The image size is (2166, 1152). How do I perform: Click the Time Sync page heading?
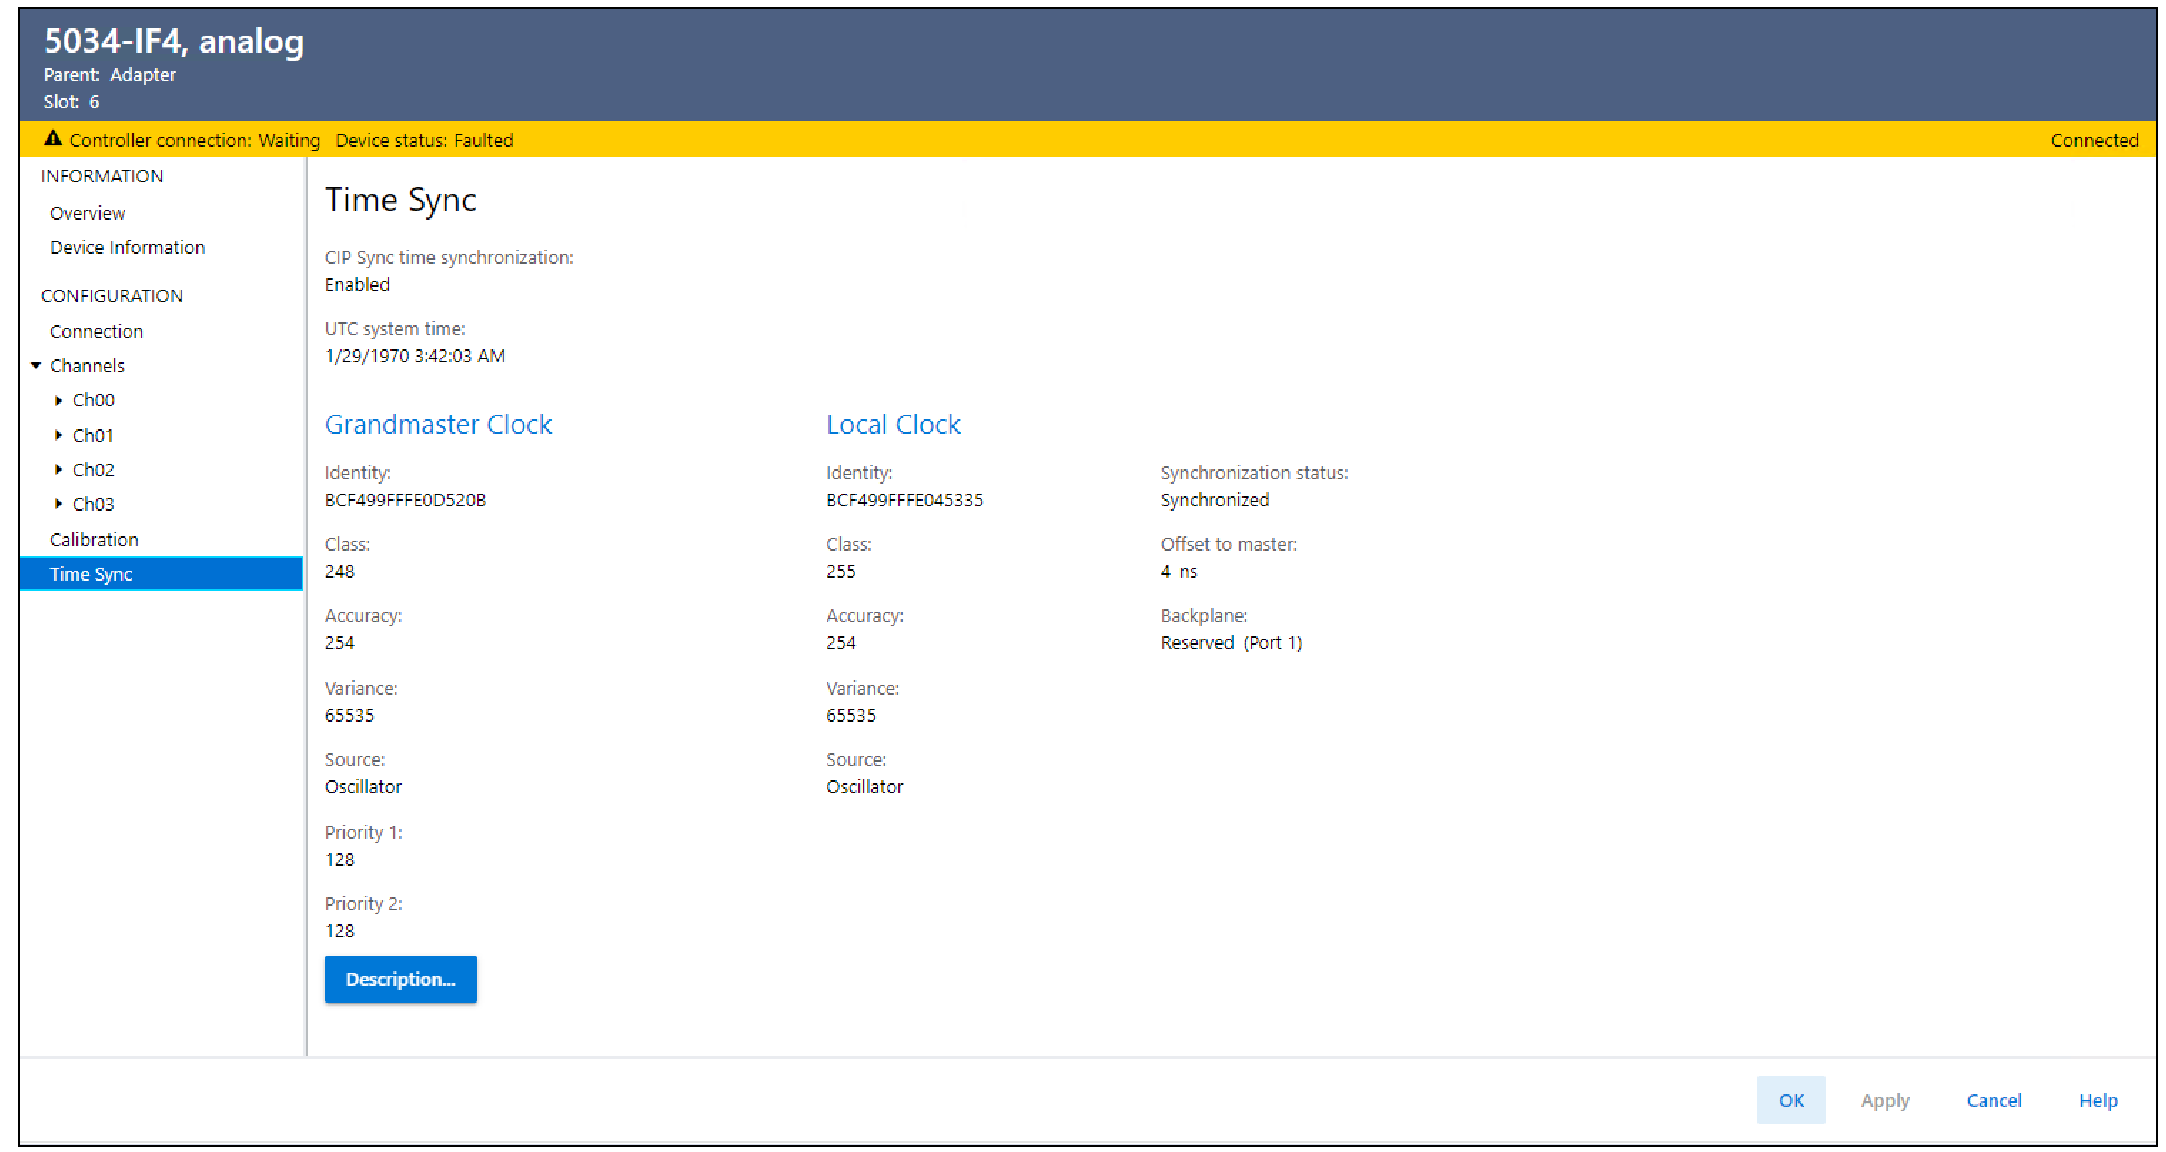(401, 200)
